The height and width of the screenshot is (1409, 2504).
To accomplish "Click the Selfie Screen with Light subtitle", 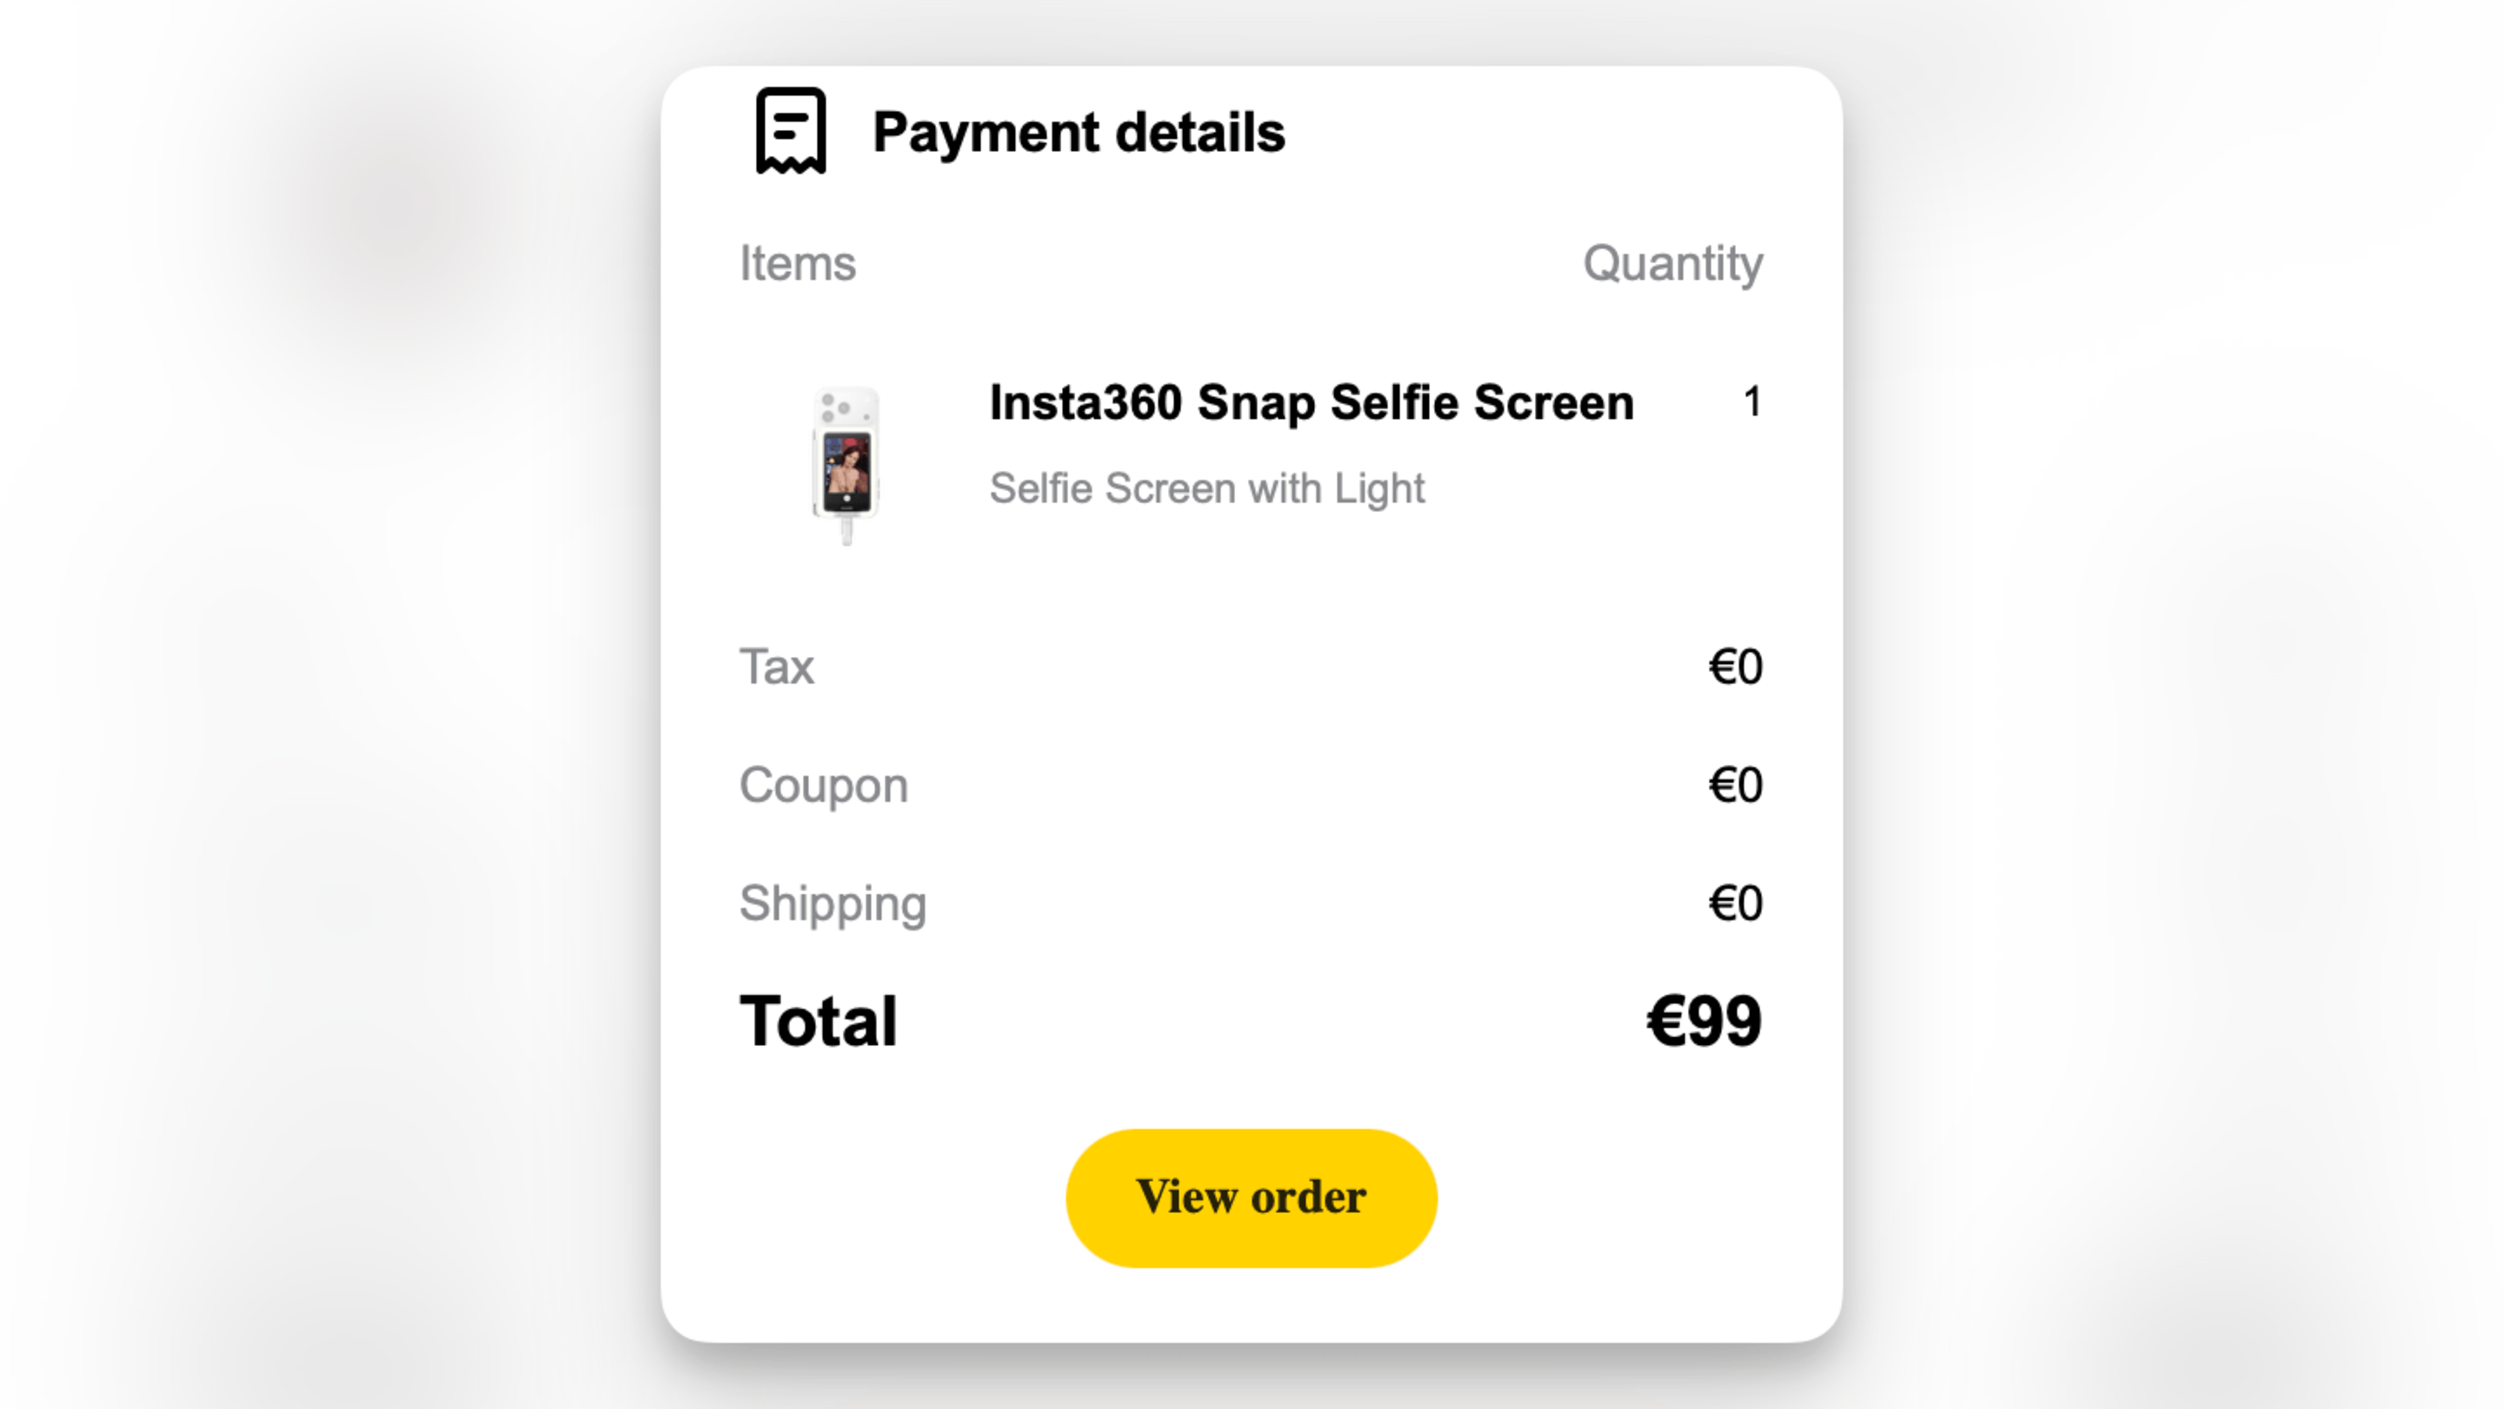I will pos(1207,488).
